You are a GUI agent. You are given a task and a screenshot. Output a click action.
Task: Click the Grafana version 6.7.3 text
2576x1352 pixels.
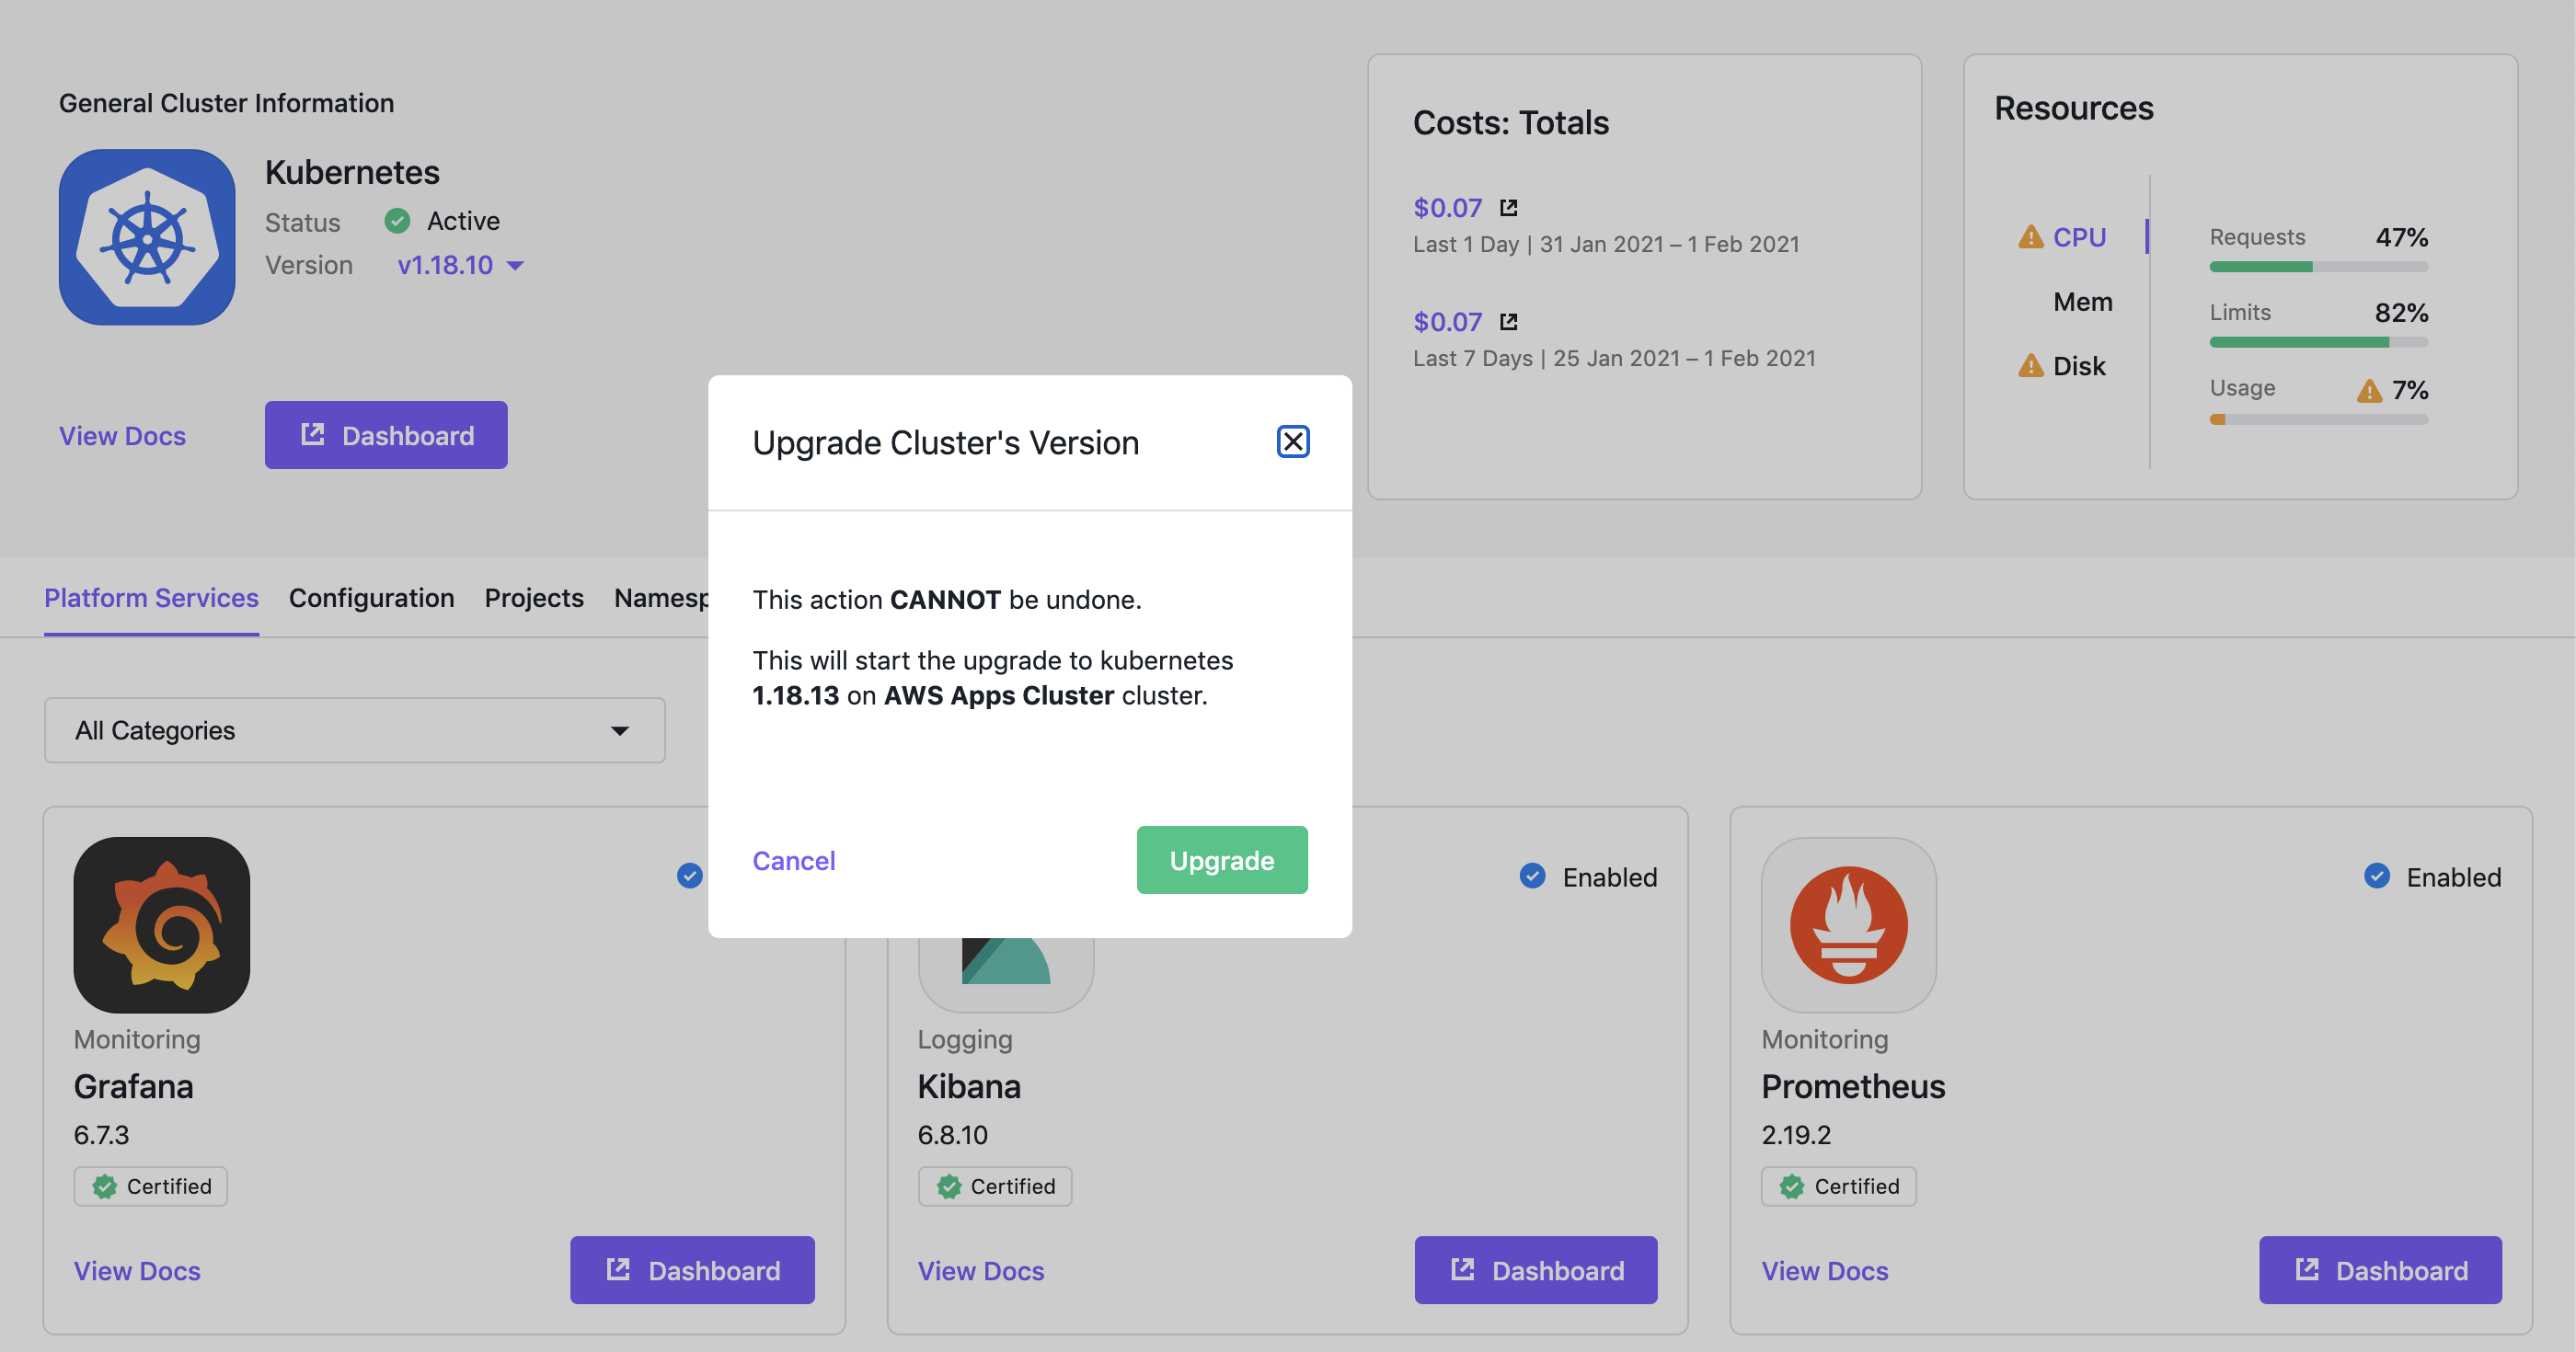tap(101, 1135)
